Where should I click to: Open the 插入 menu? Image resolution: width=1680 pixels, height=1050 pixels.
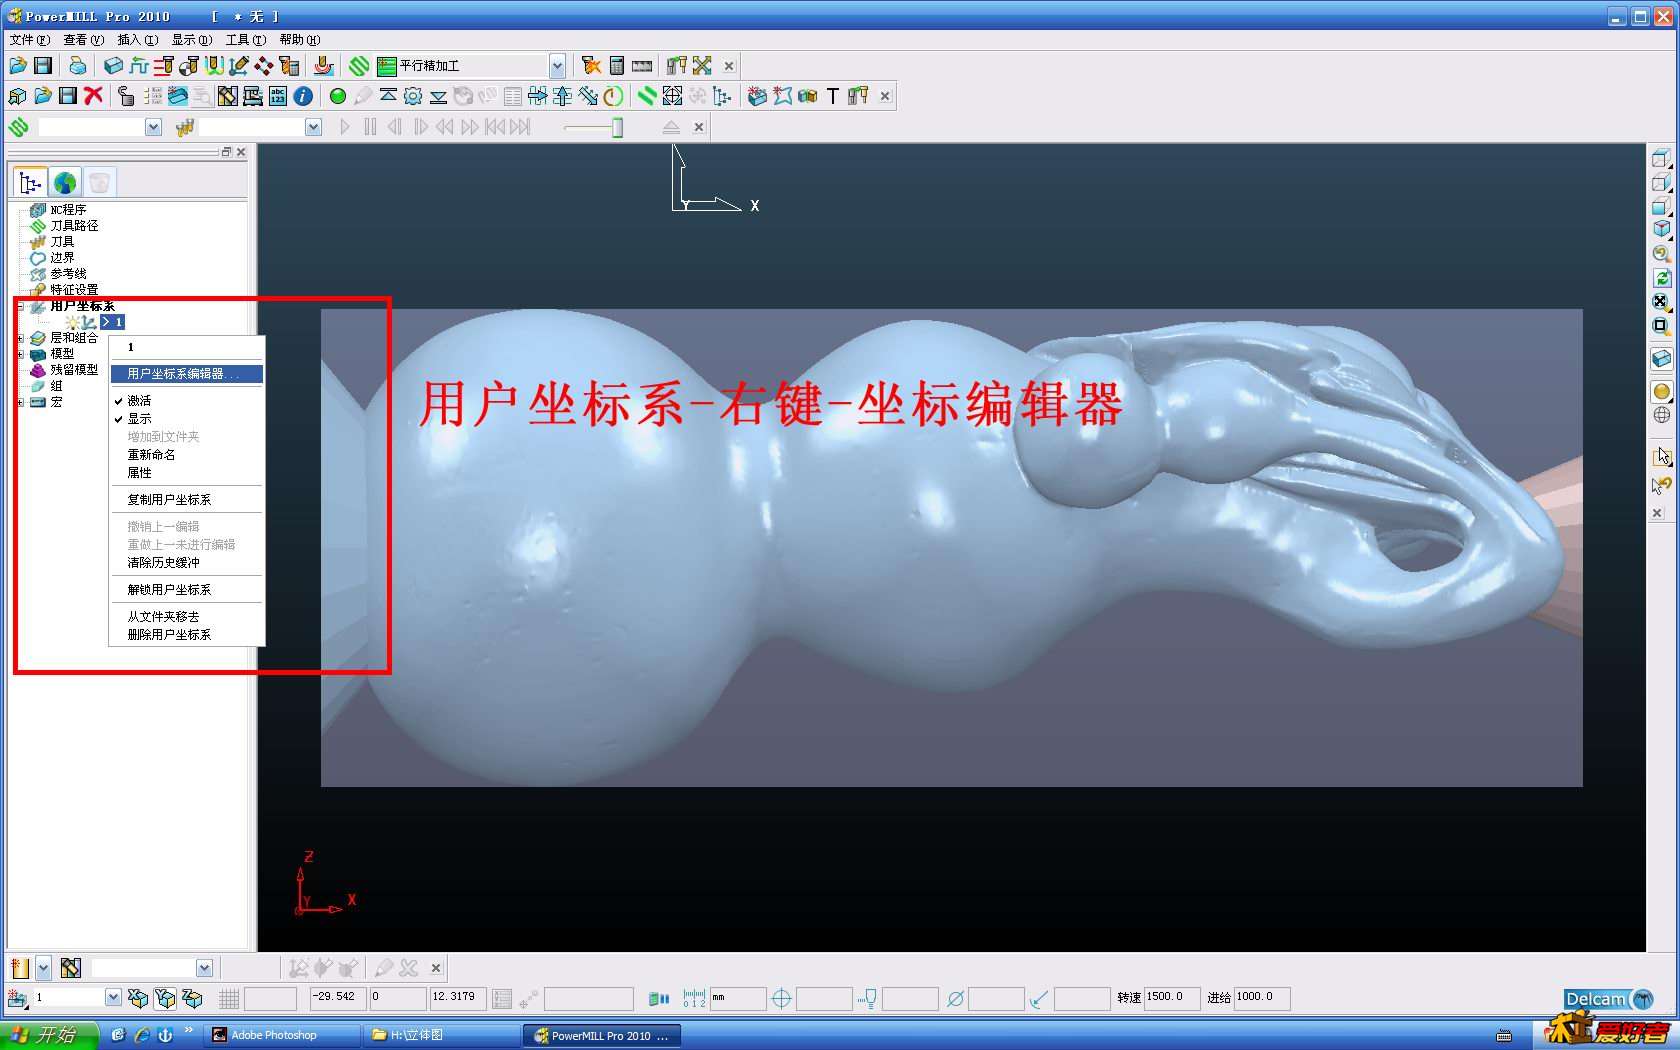pyautogui.click(x=137, y=40)
